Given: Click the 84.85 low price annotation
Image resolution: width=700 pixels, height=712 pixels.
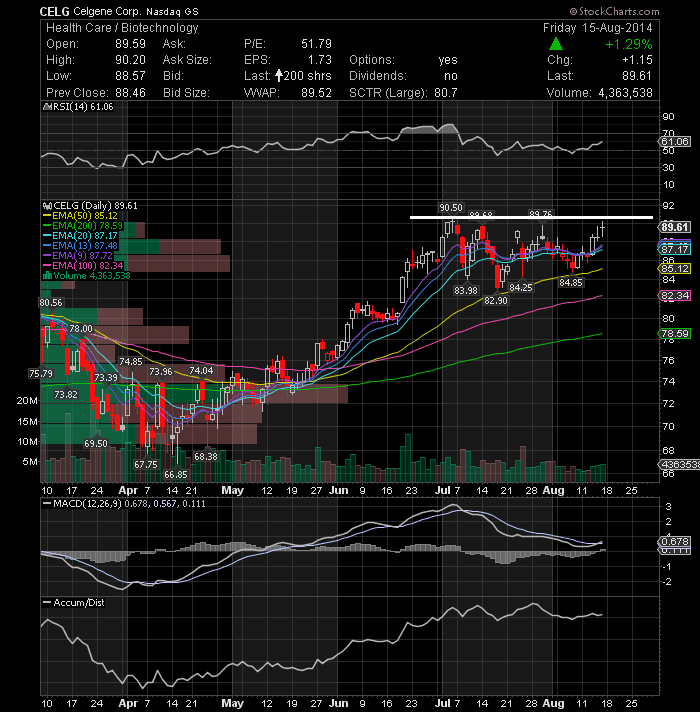Looking at the screenshot, I should pyautogui.click(x=571, y=282).
